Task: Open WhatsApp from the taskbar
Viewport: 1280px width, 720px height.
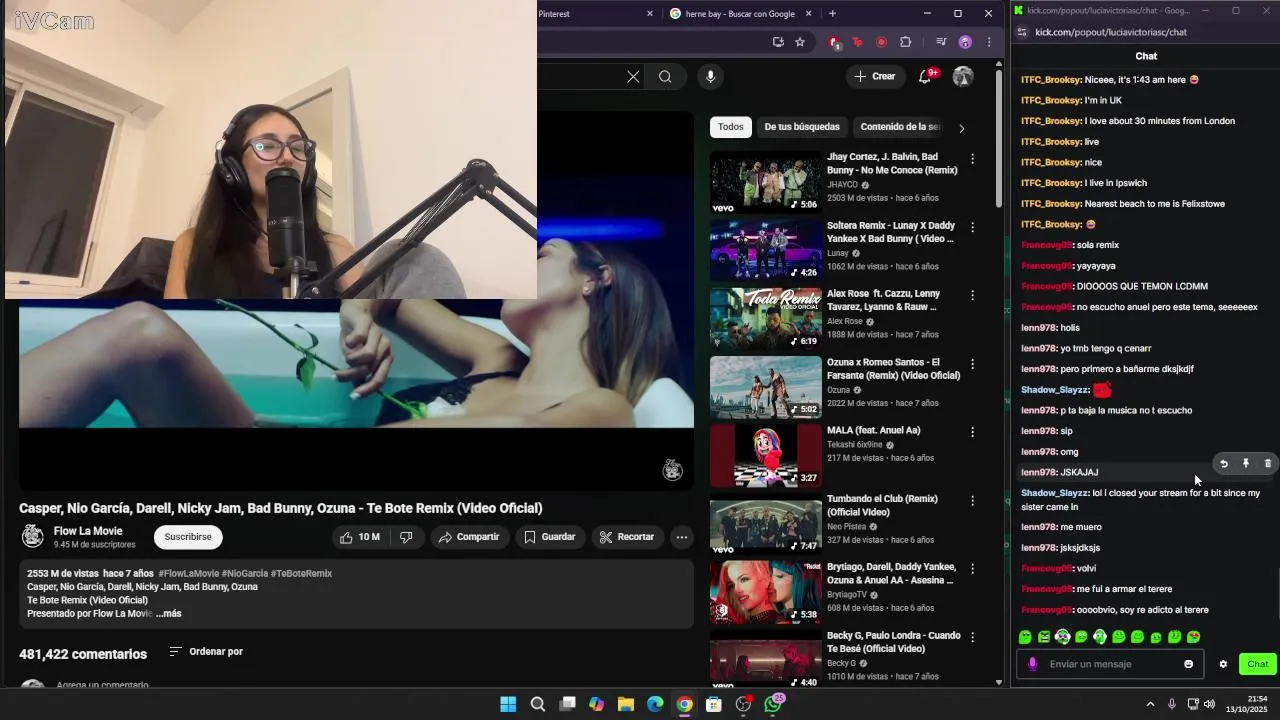Action: (773, 704)
